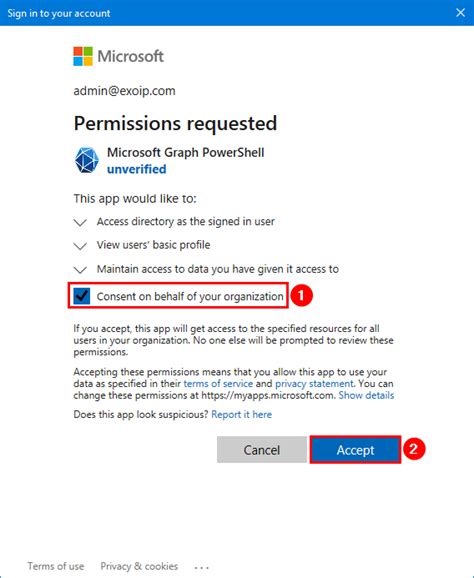Open Privacy & cookies in footer
The image size is (474, 578).
[139, 566]
